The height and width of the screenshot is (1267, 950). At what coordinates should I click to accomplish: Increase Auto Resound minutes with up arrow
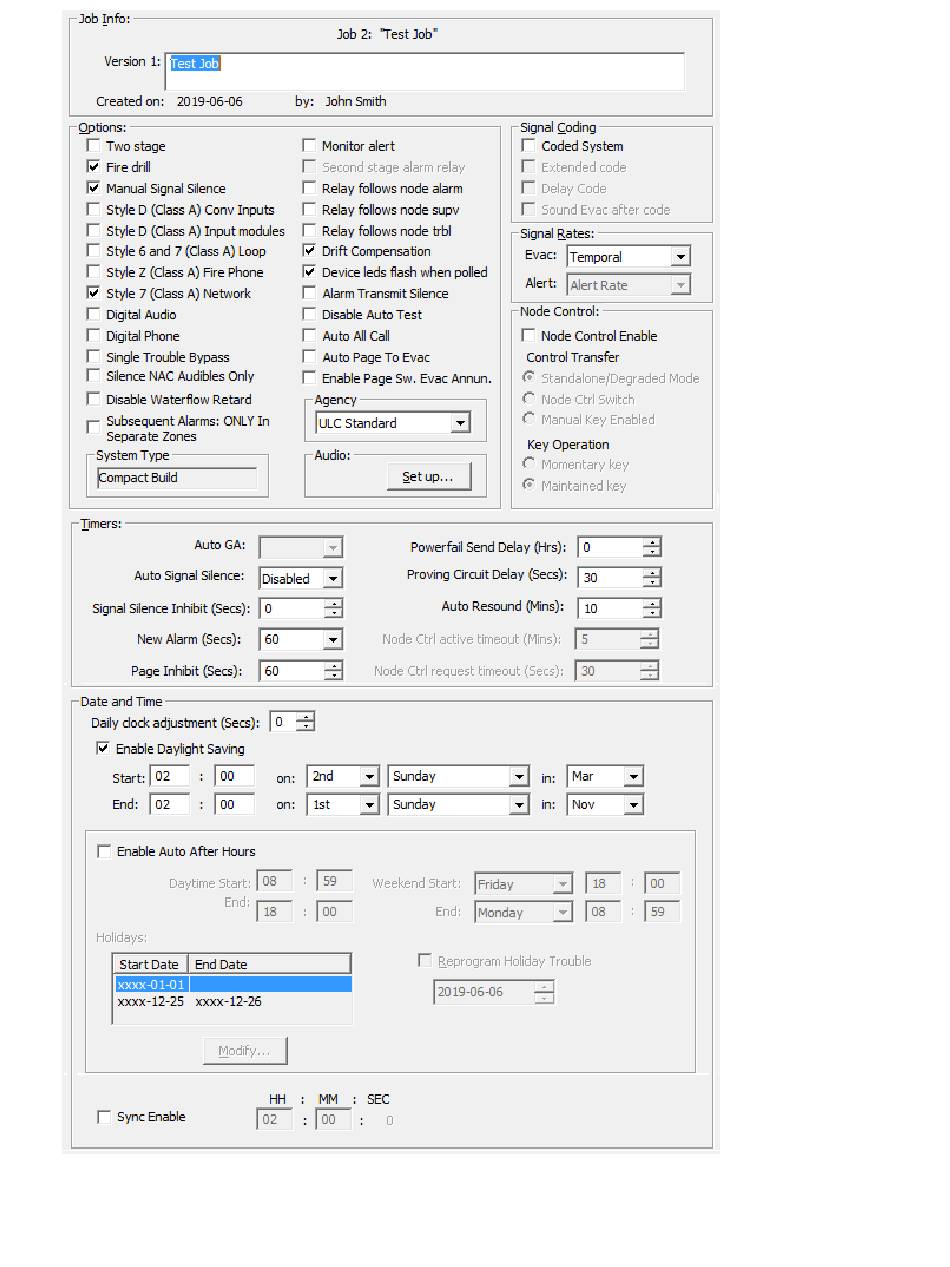tap(652, 603)
